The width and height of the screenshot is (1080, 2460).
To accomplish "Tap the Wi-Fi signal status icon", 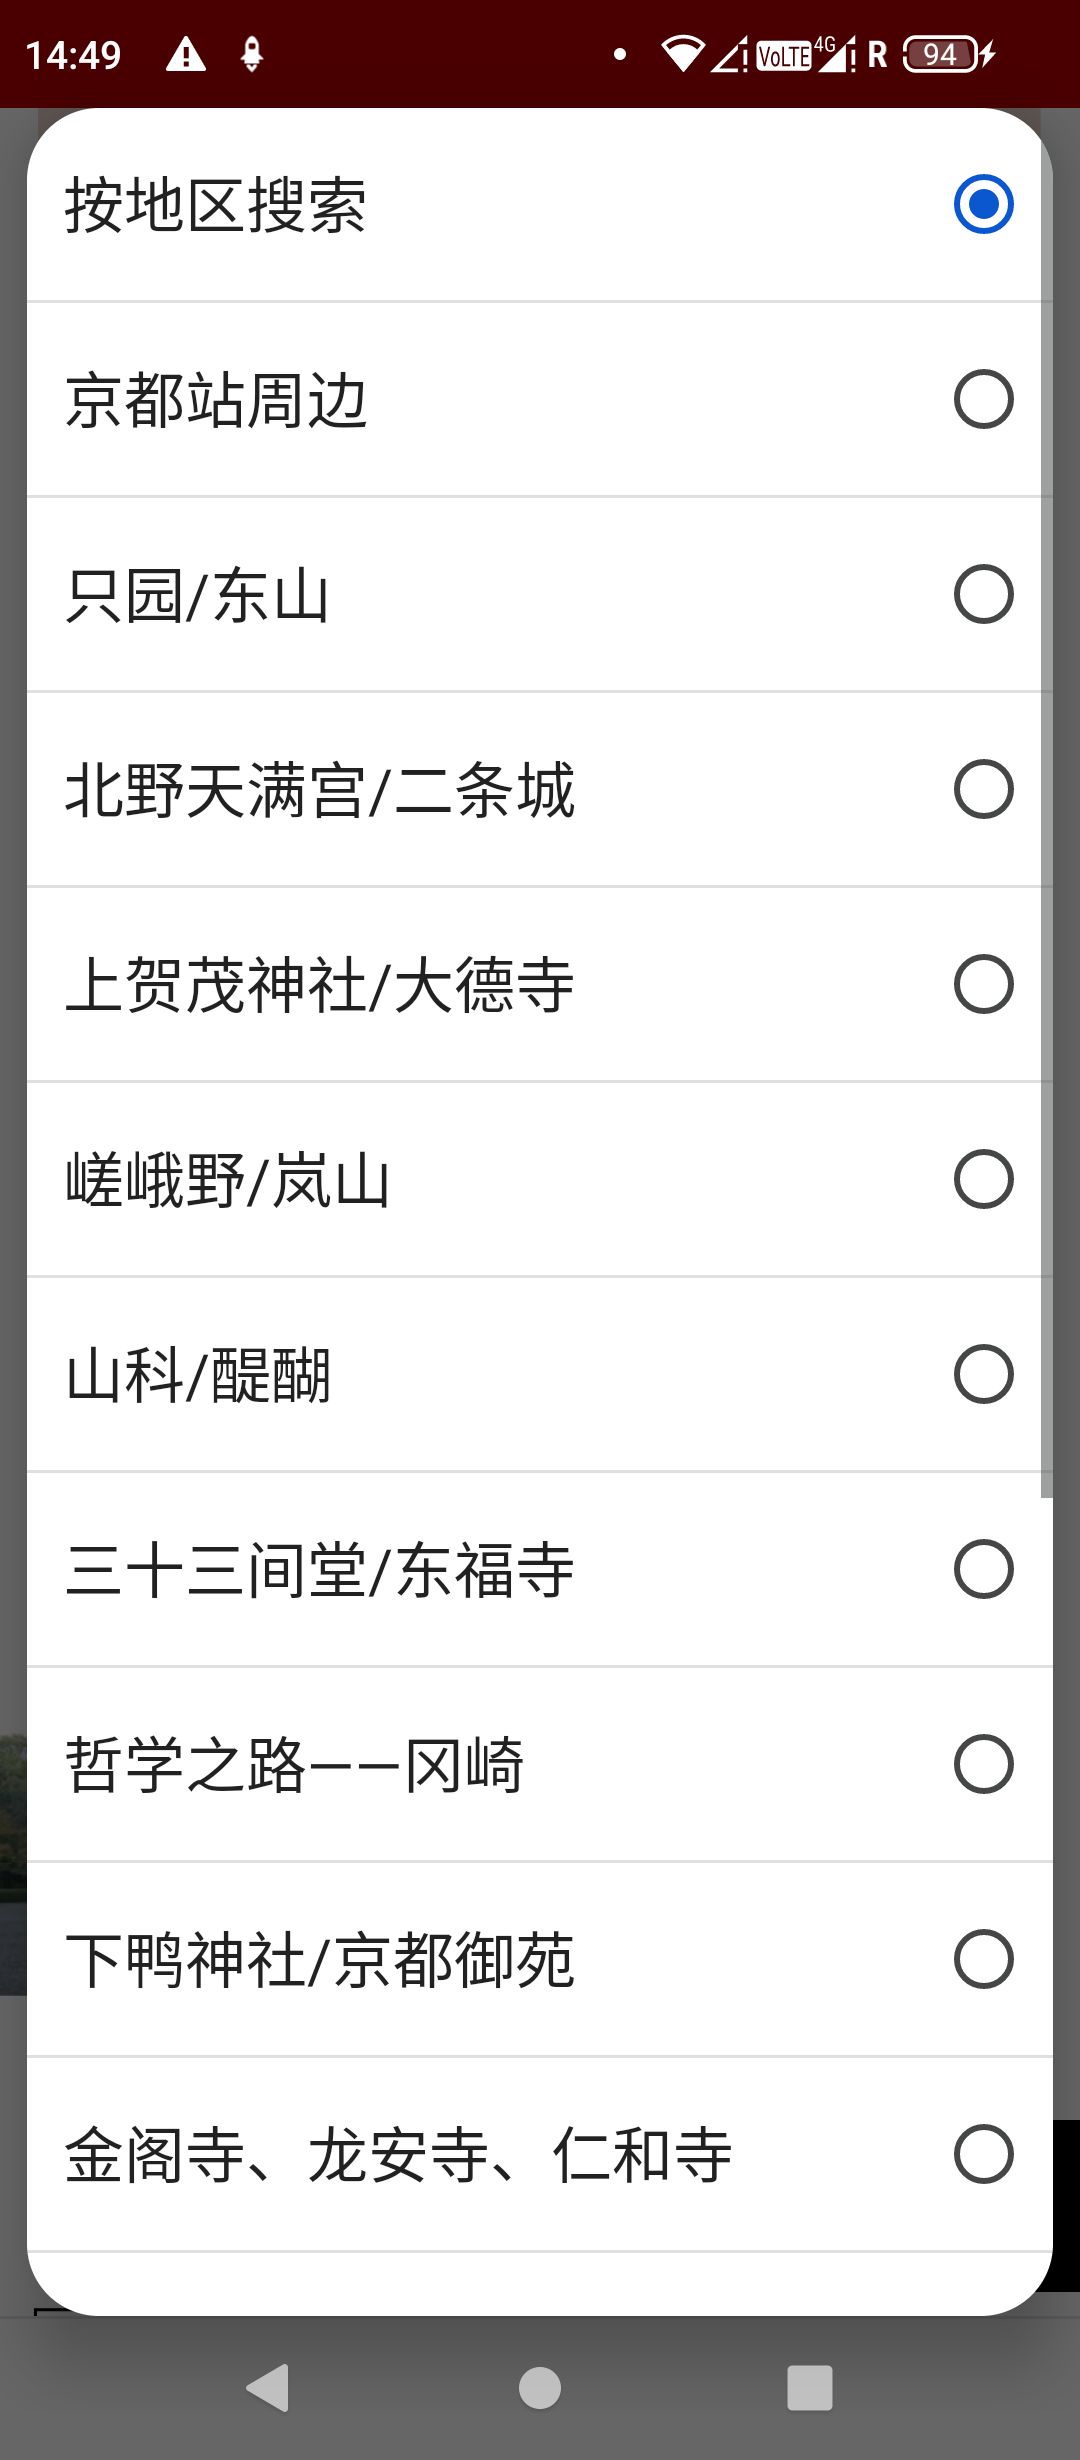I will (x=683, y=54).
